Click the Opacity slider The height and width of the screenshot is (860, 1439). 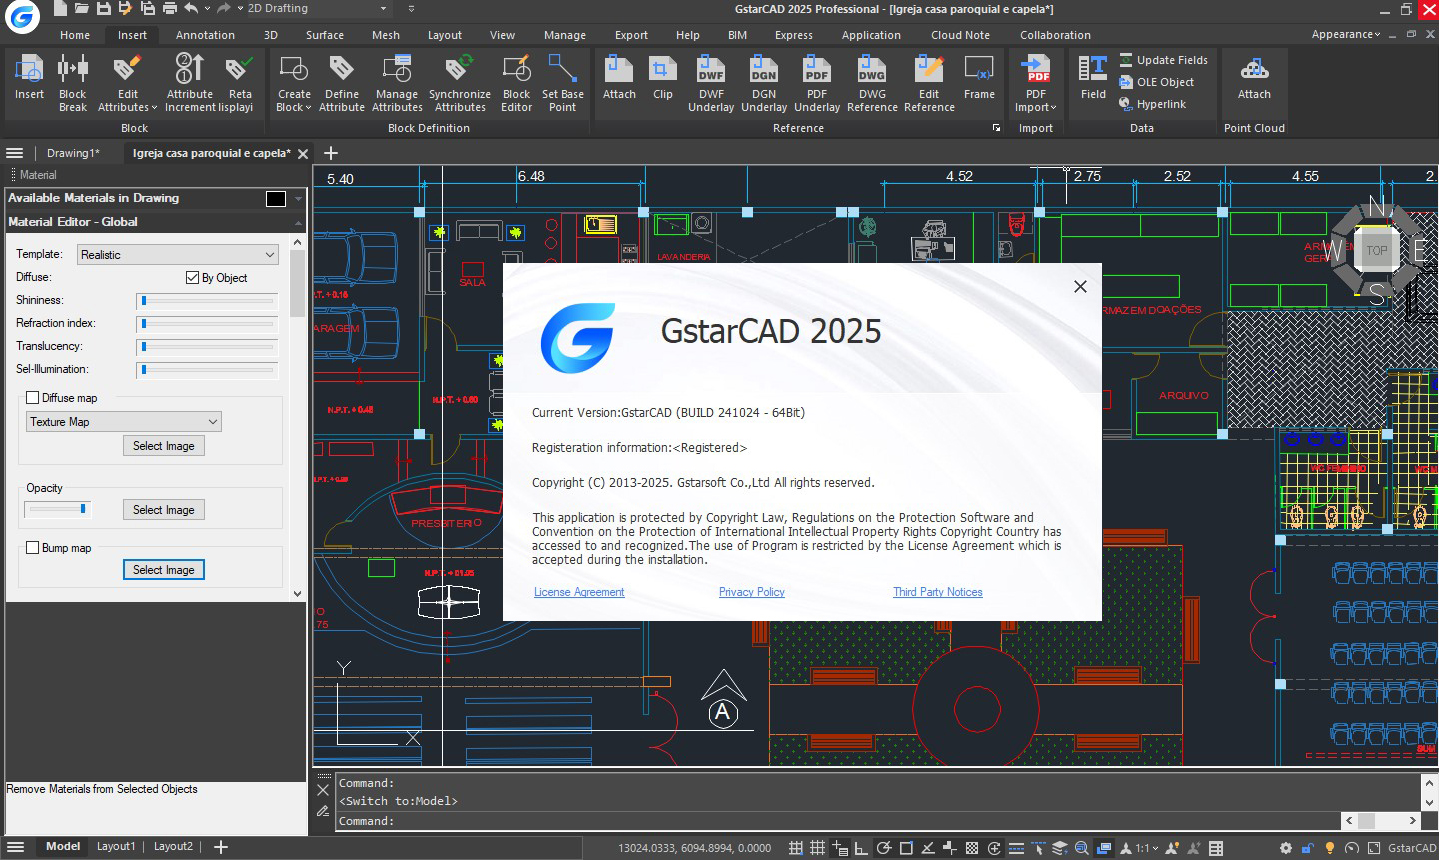coord(58,509)
